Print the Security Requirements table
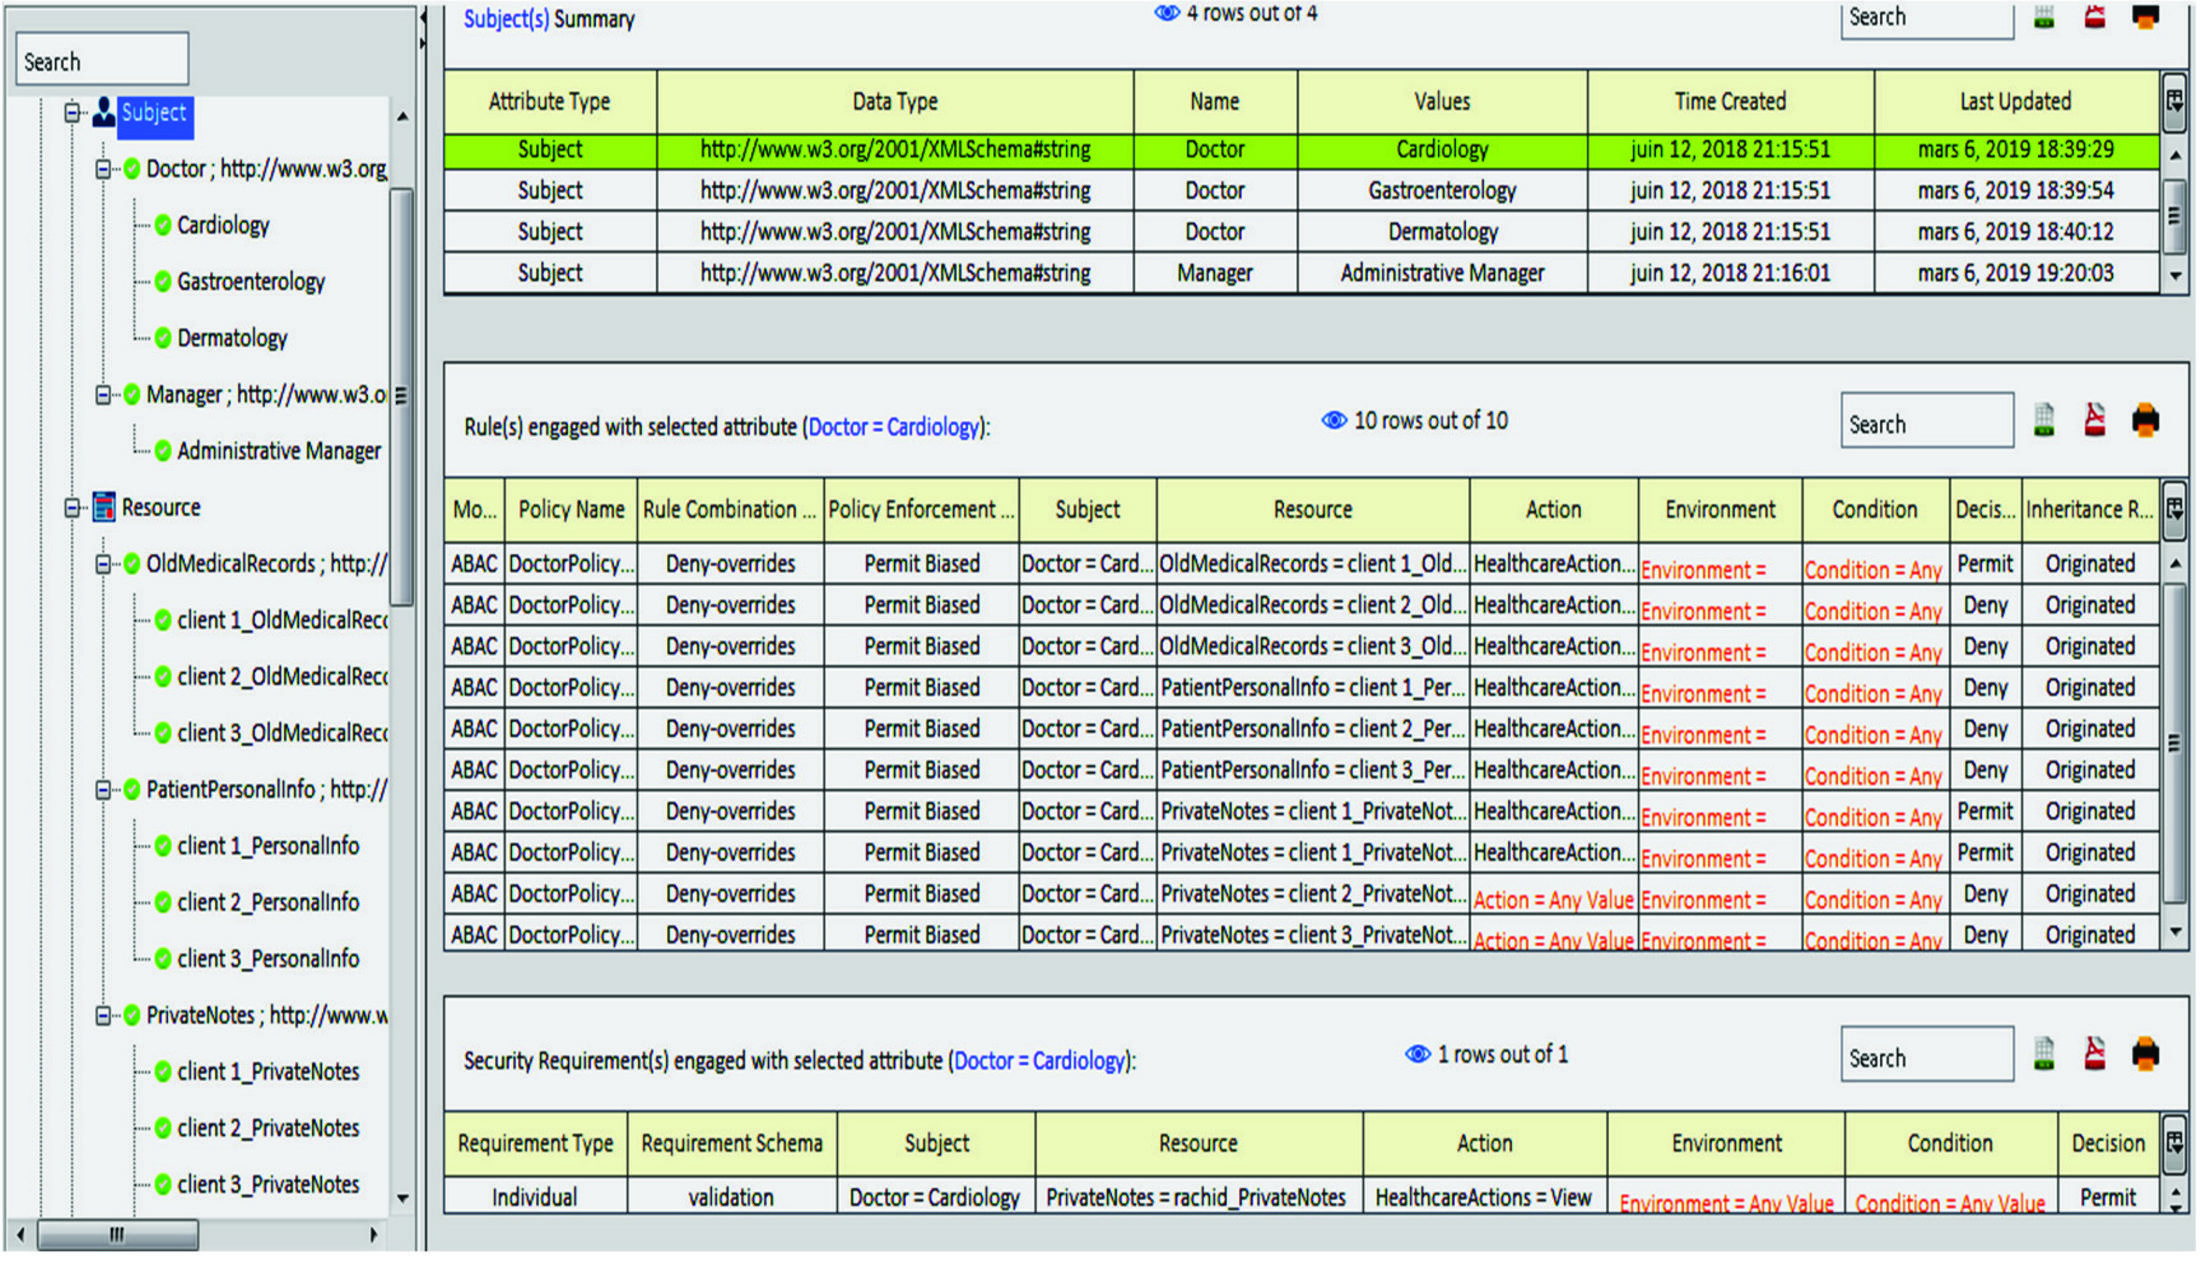 point(2145,1054)
